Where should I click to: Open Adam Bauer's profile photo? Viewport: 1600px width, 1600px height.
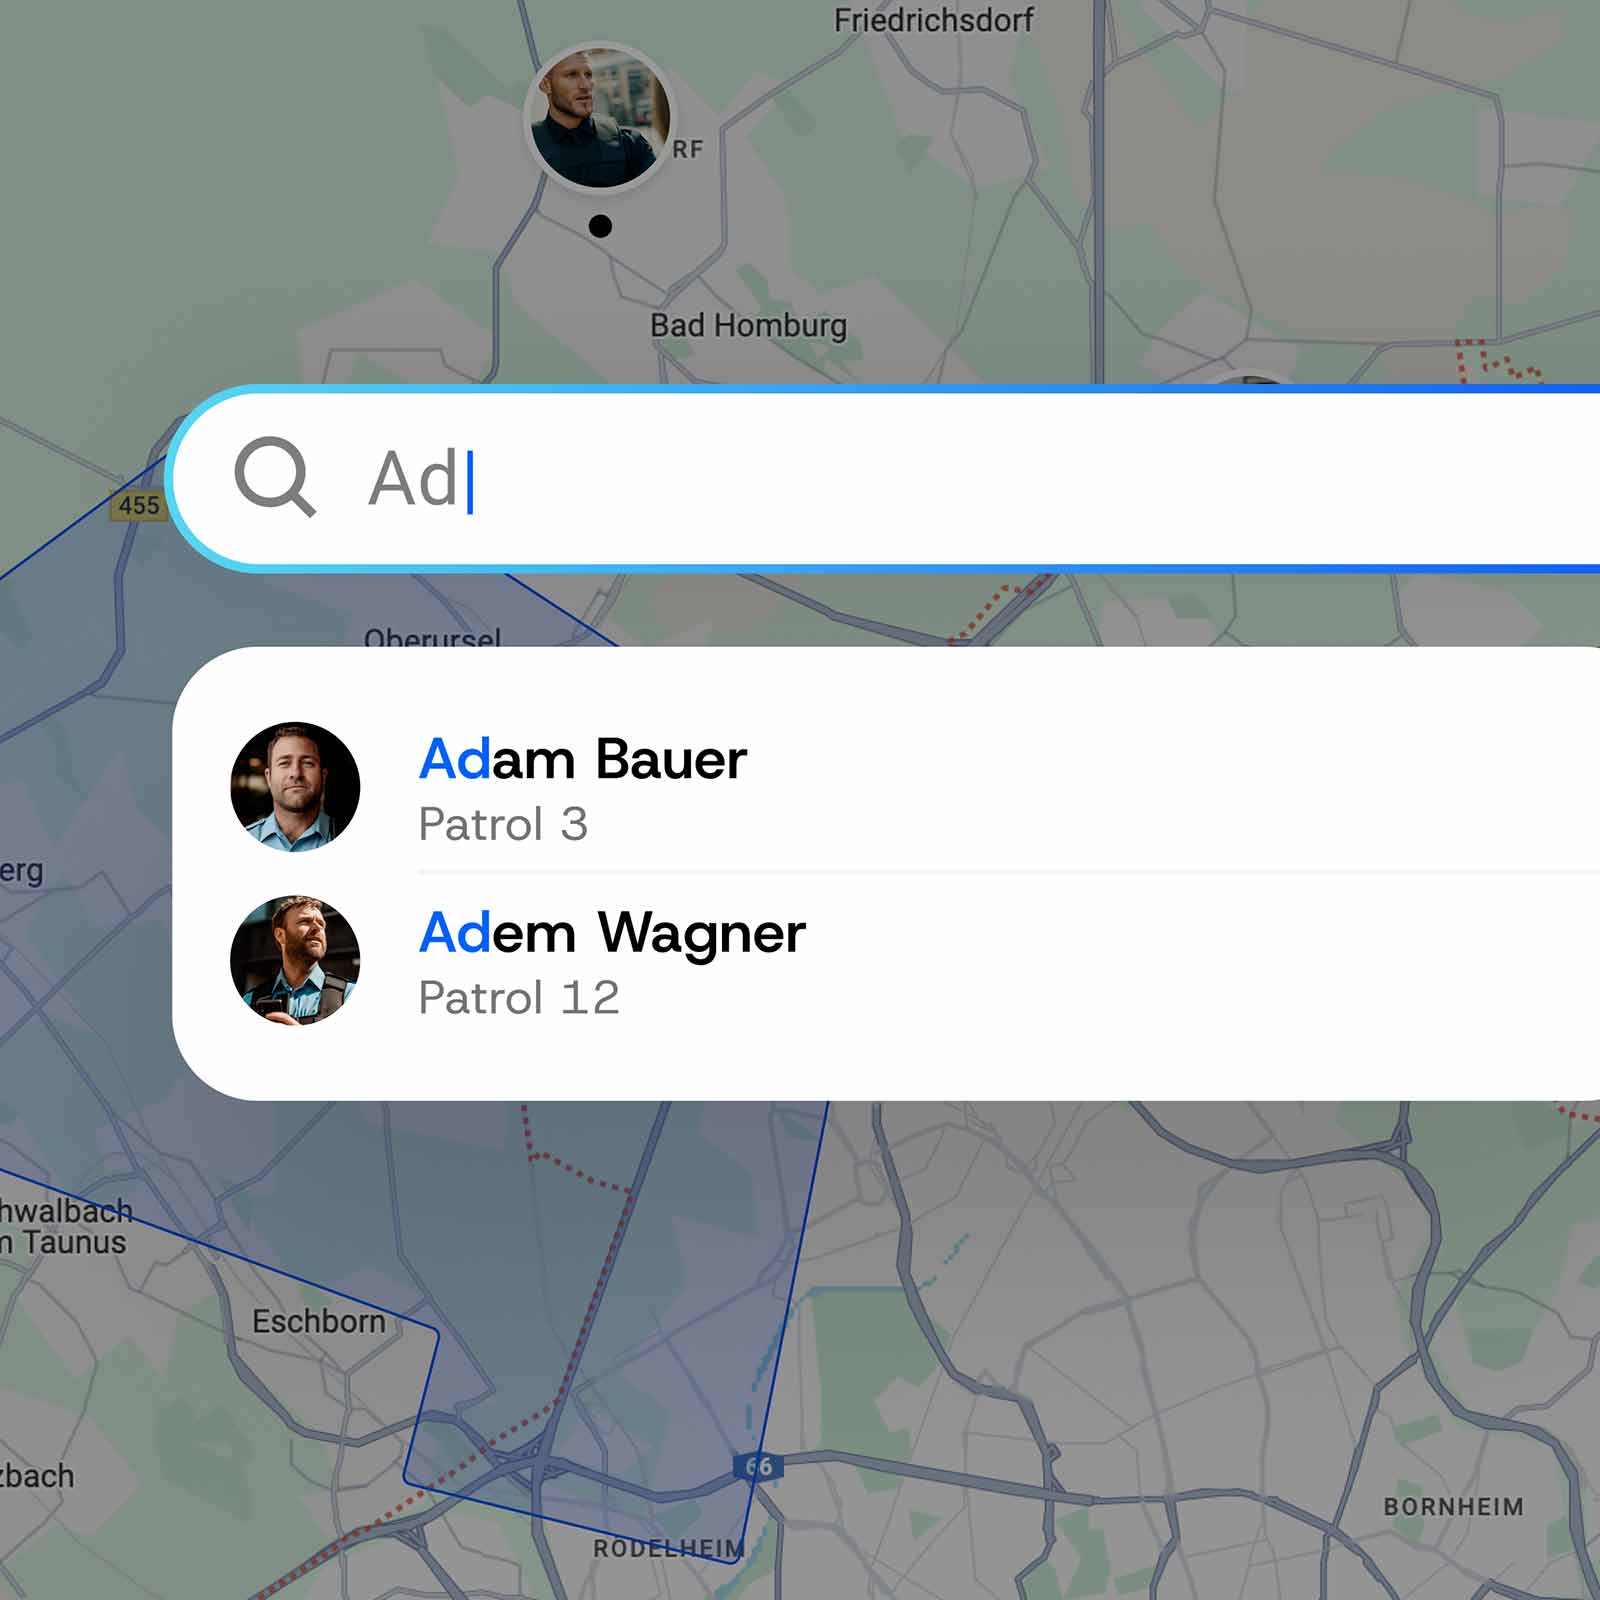pos(295,787)
